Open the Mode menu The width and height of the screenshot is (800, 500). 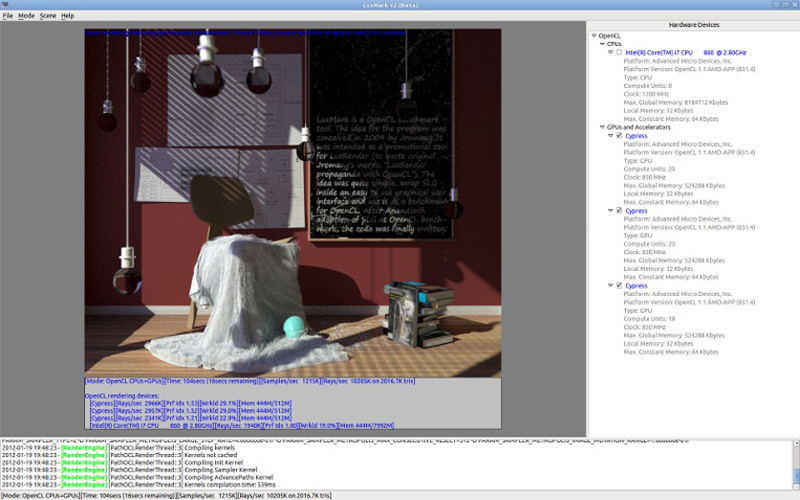pyautogui.click(x=27, y=16)
